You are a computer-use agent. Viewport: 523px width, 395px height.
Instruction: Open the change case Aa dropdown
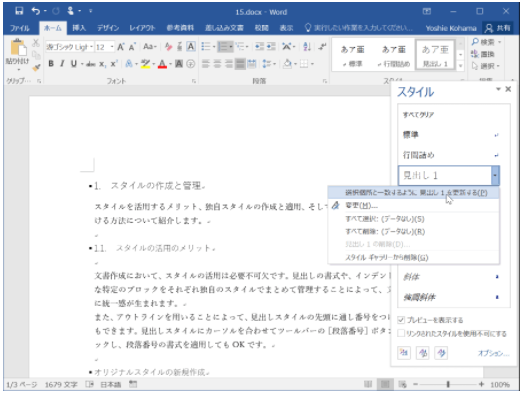click(x=150, y=47)
